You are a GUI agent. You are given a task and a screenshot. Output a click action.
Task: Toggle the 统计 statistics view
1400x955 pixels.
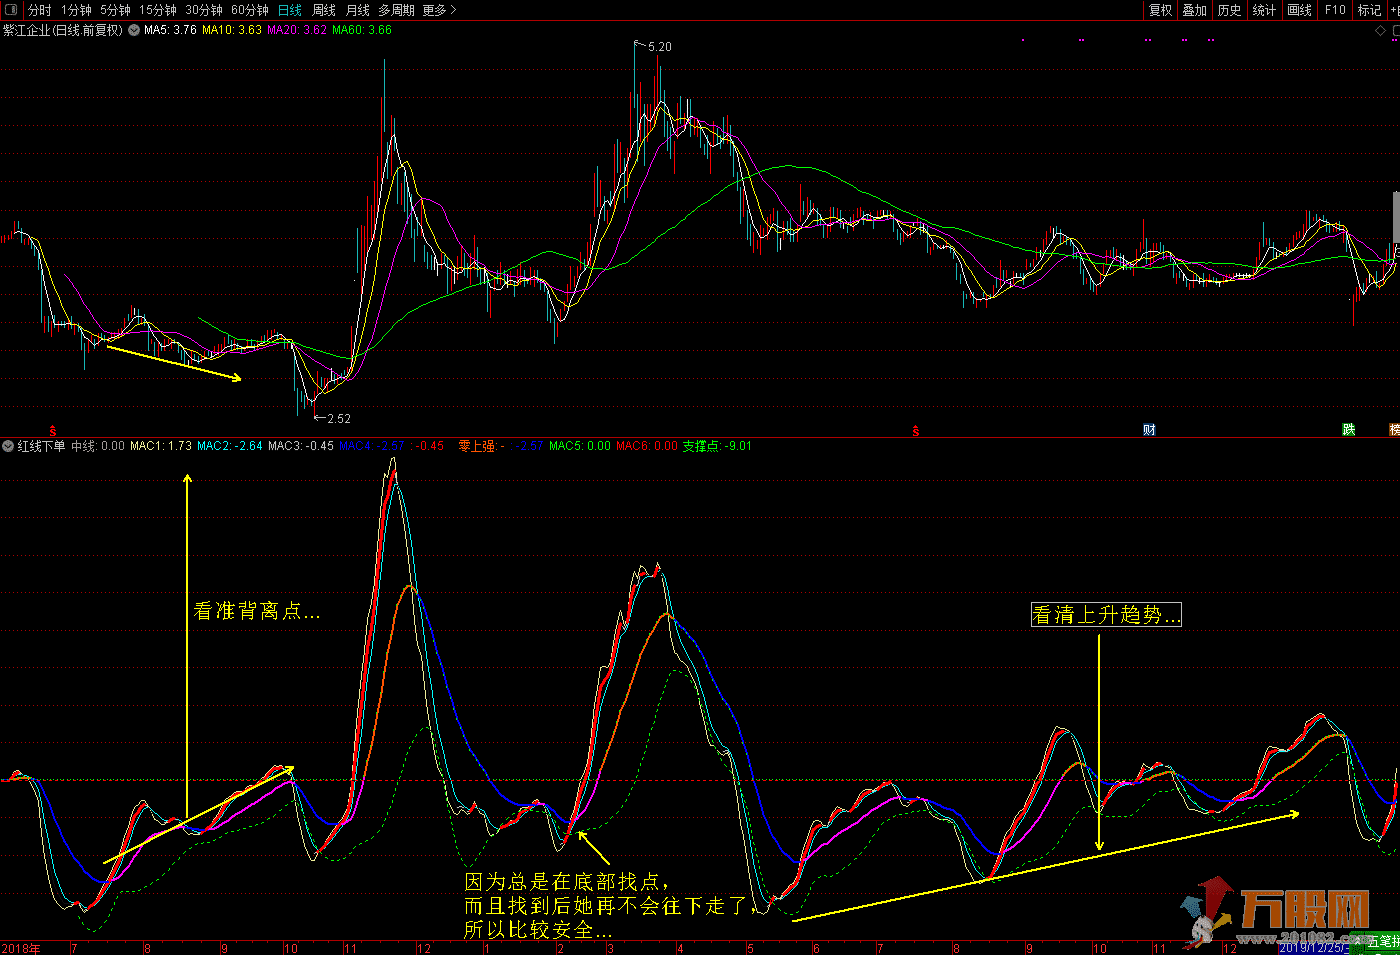click(1264, 10)
